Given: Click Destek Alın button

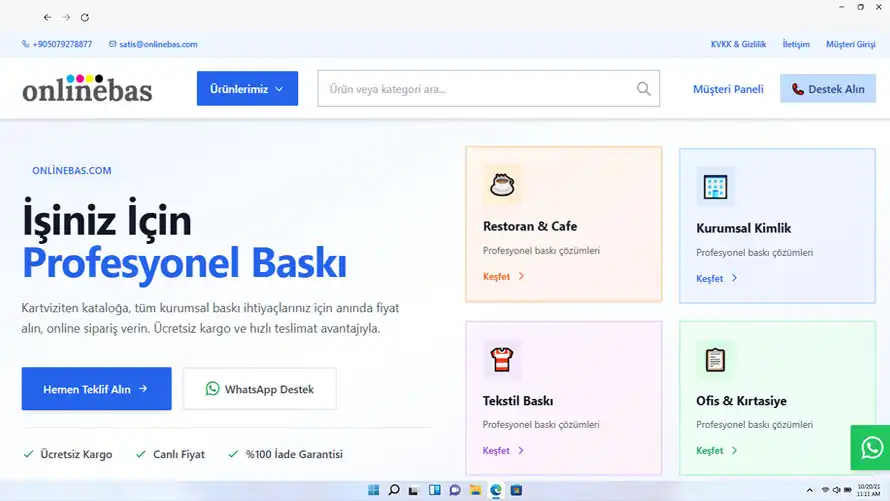Looking at the screenshot, I should 828,89.
